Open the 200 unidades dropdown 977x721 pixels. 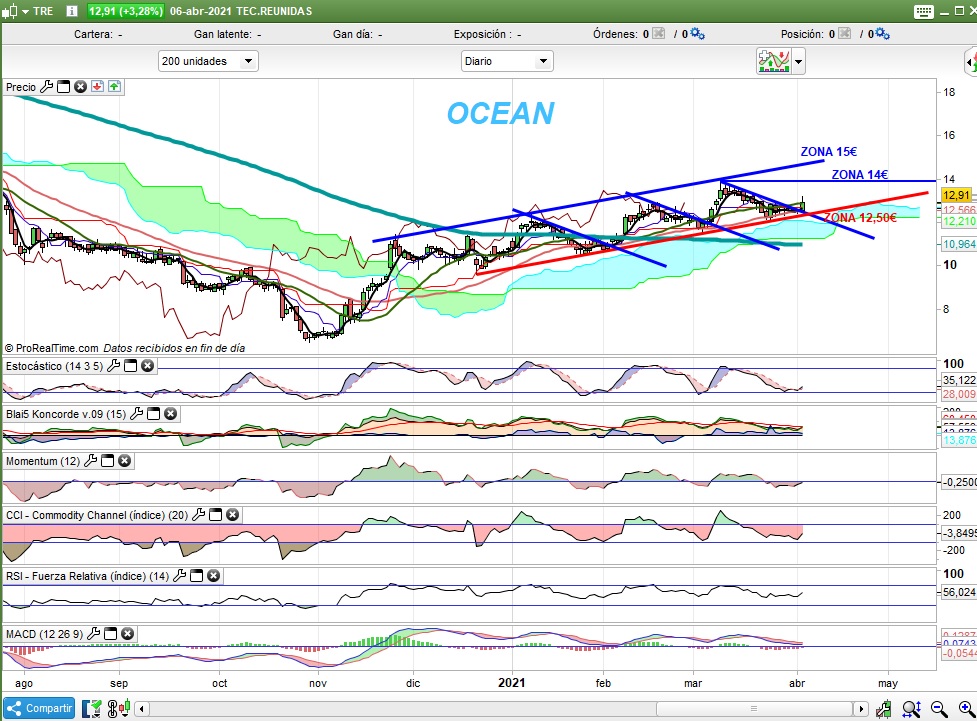208,61
